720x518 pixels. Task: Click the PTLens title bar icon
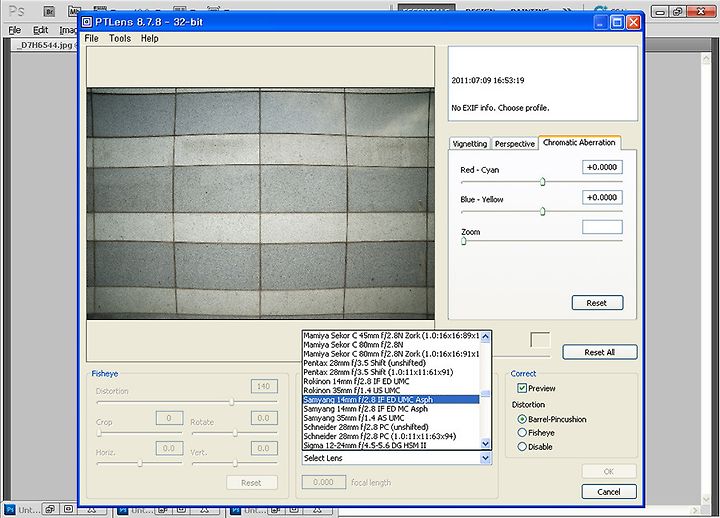click(87, 22)
